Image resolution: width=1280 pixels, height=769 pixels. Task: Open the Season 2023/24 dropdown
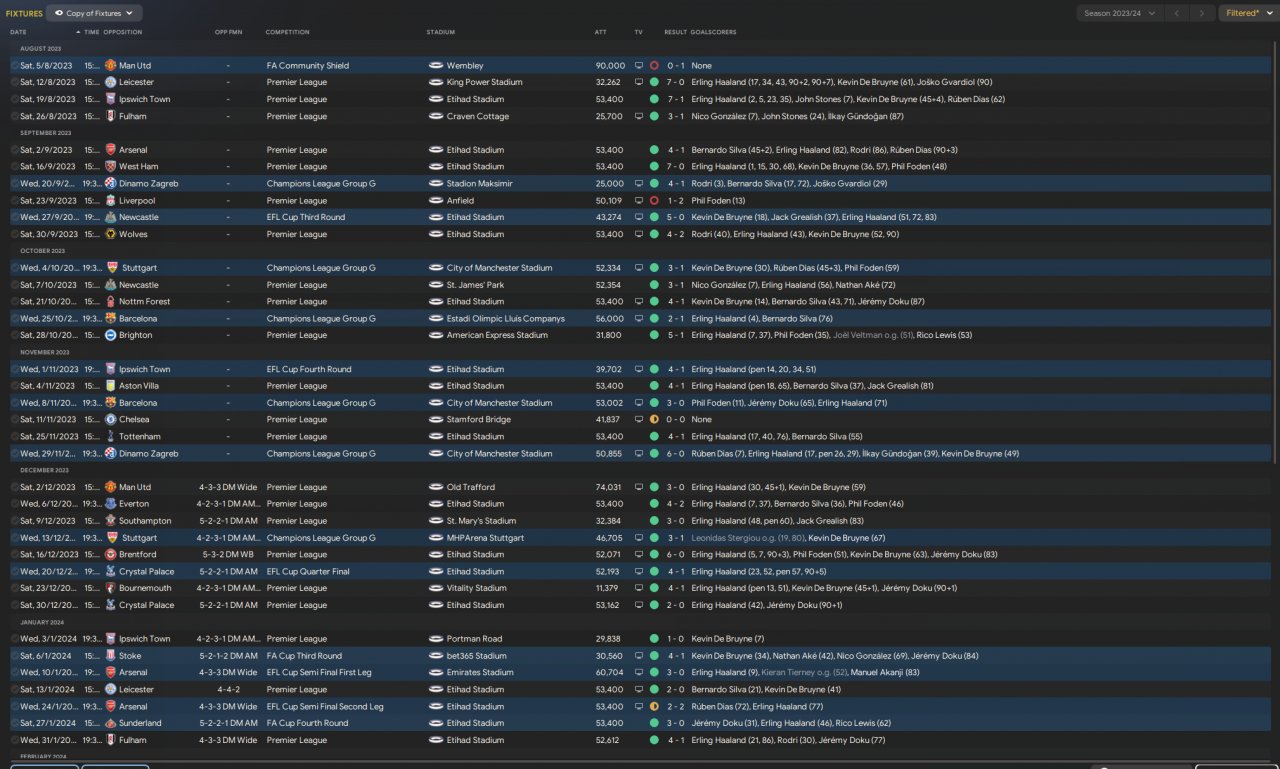point(1119,13)
